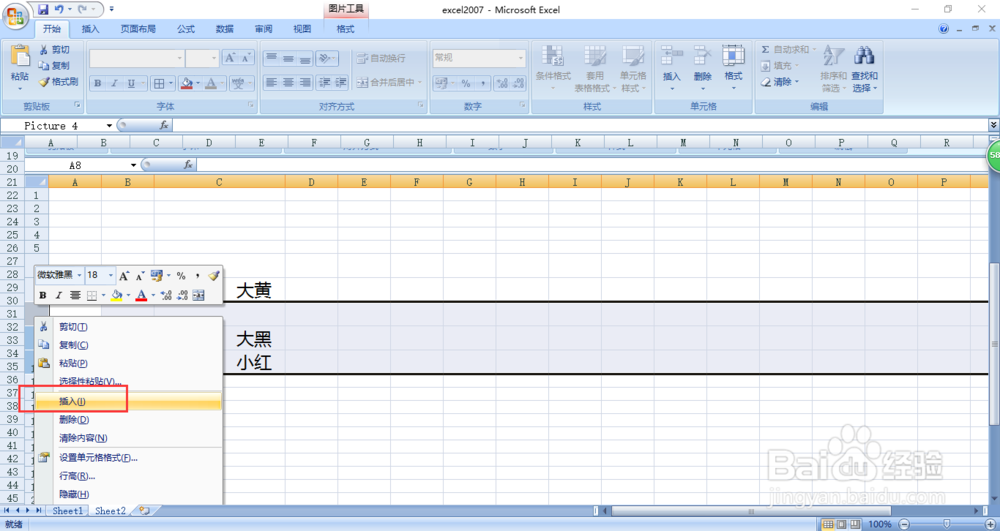
Task: Toggle 自动换行 wrap text in the ribbon
Action: coord(381,58)
